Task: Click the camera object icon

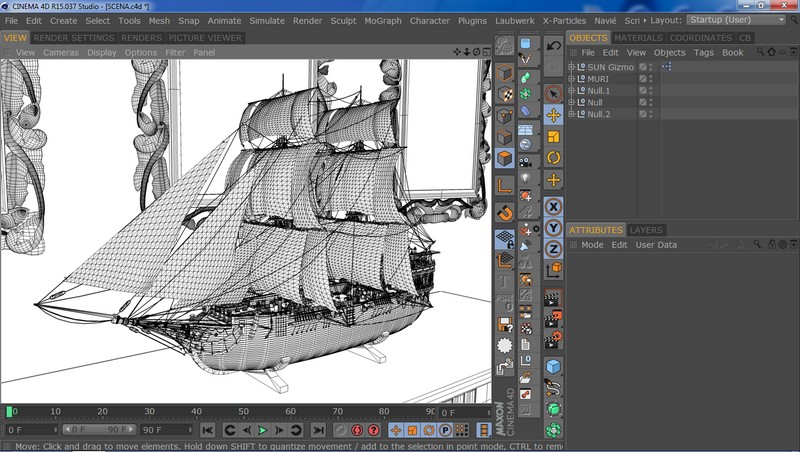Action: click(x=525, y=161)
